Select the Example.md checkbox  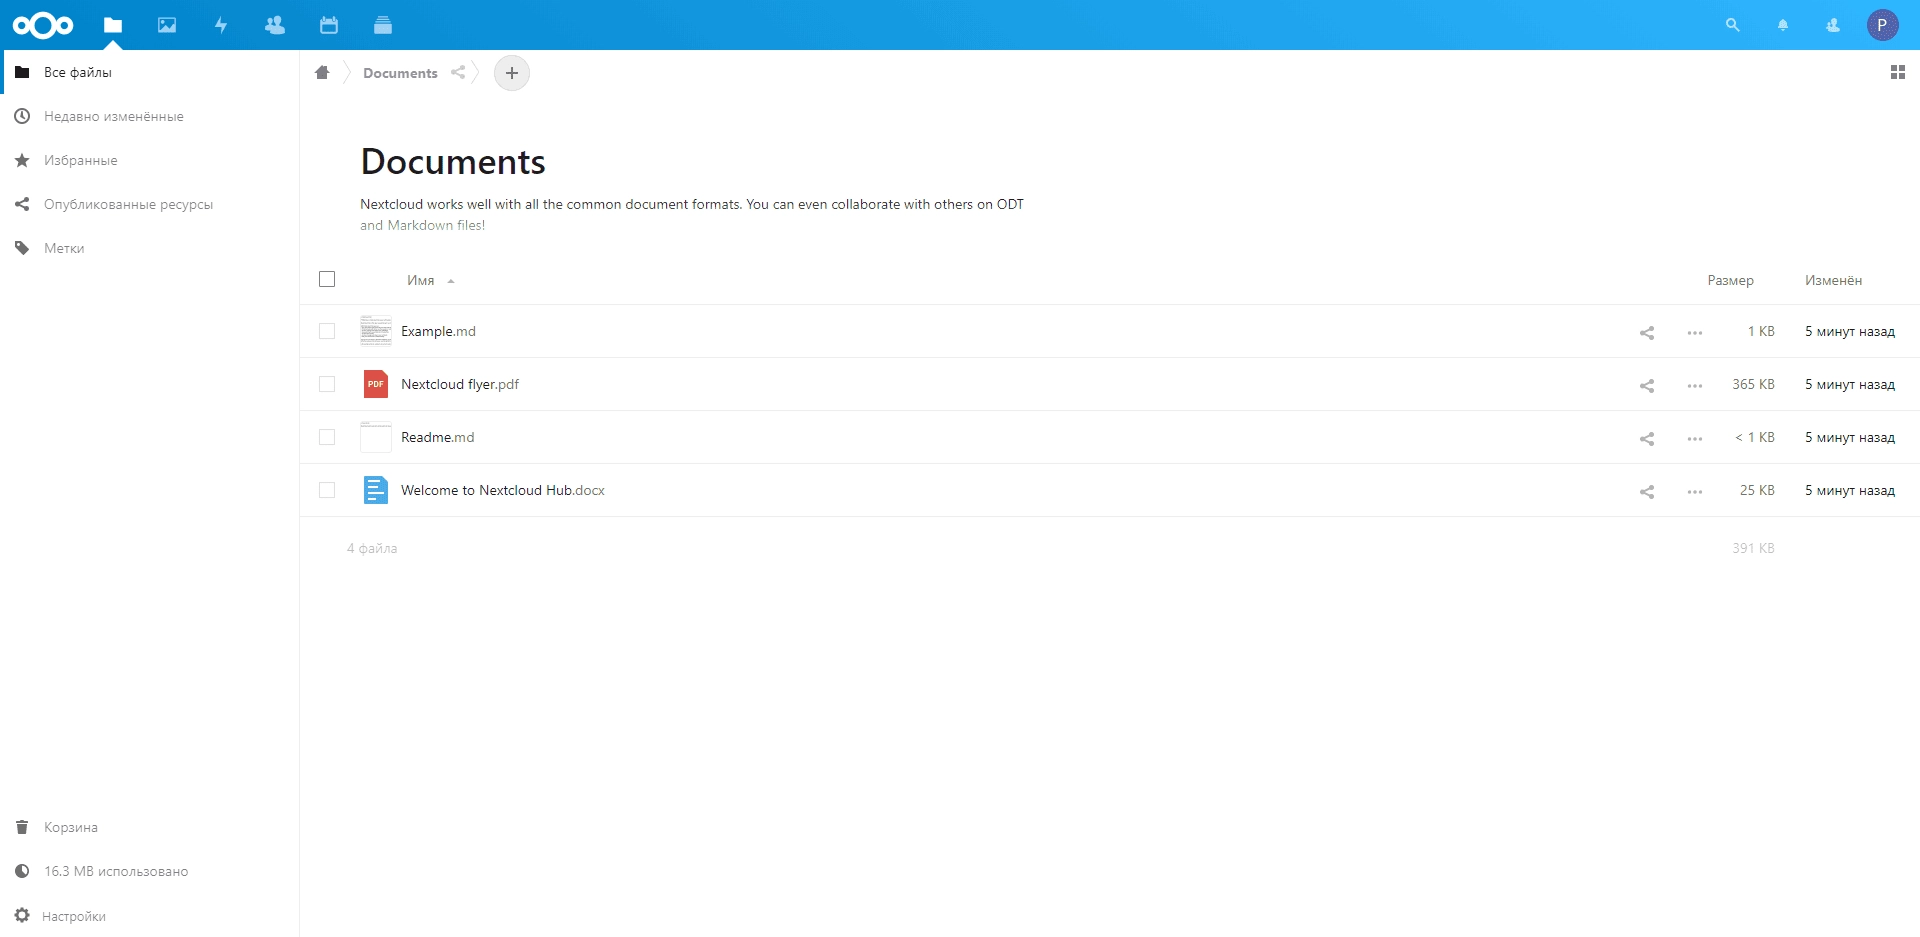coord(327,331)
